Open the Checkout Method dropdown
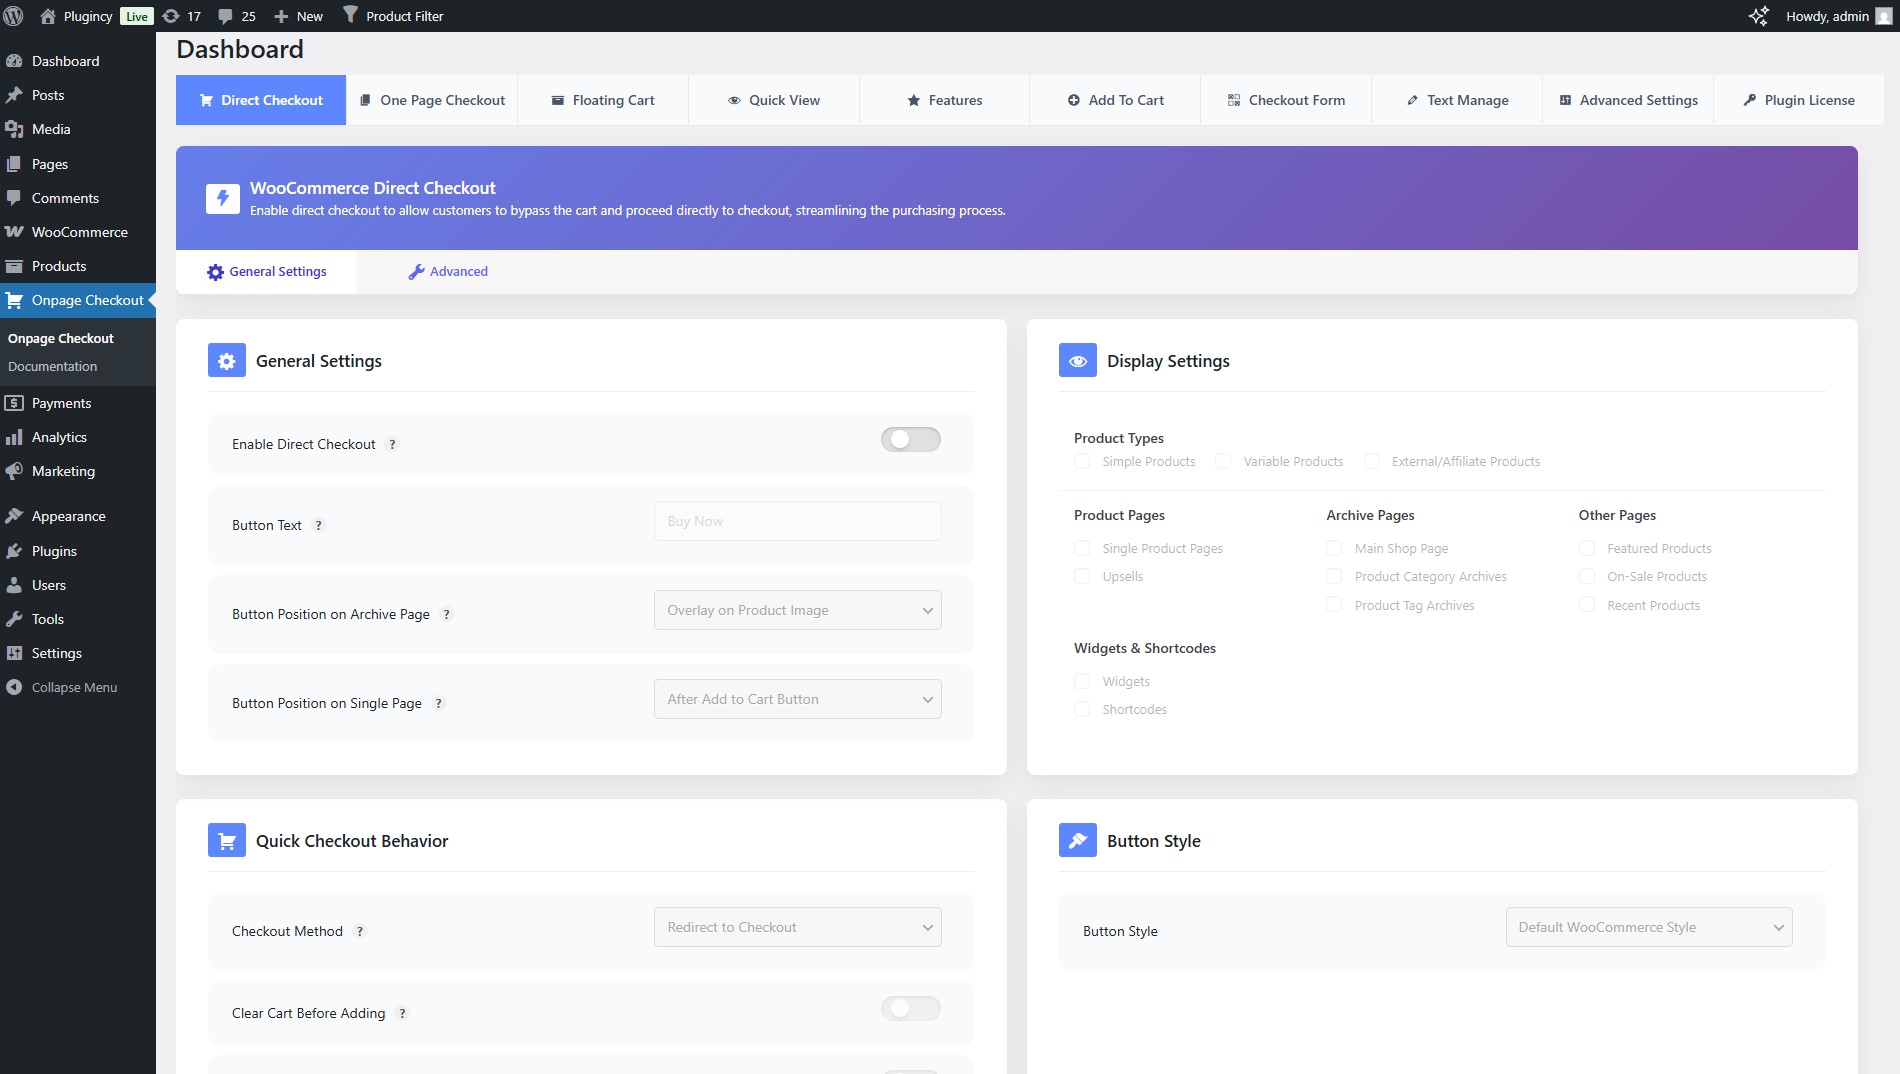Image resolution: width=1900 pixels, height=1074 pixels. click(797, 927)
